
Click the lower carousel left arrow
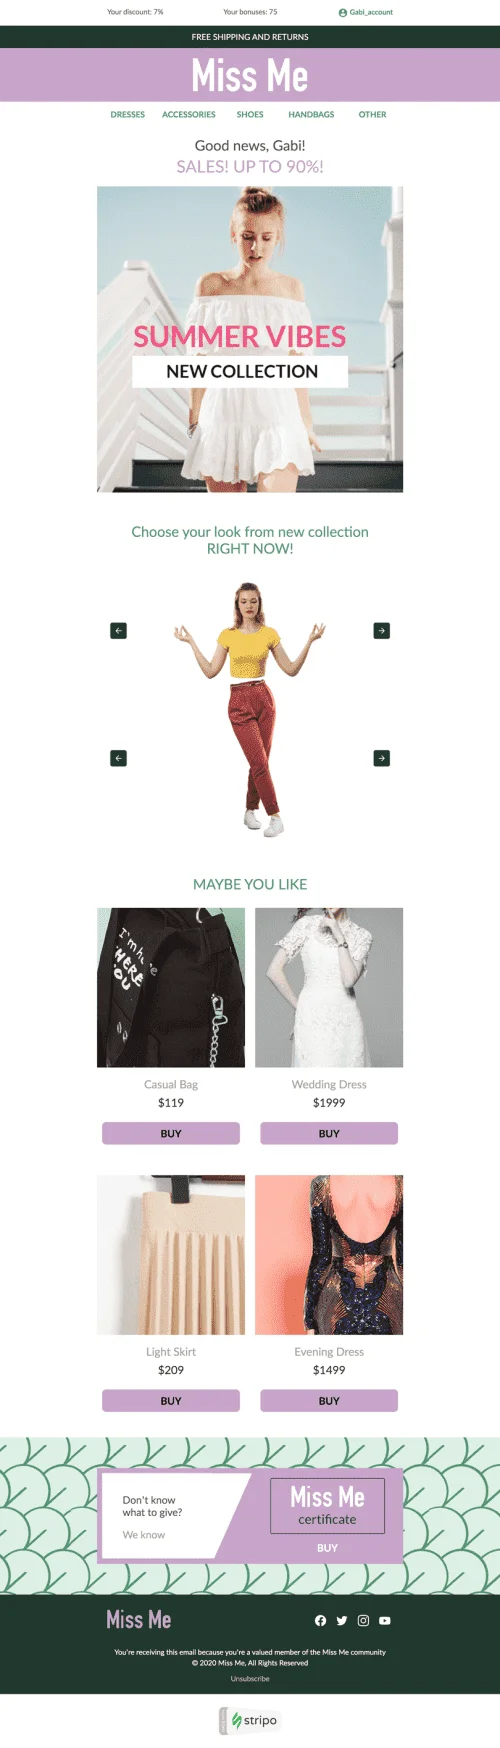(118, 758)
